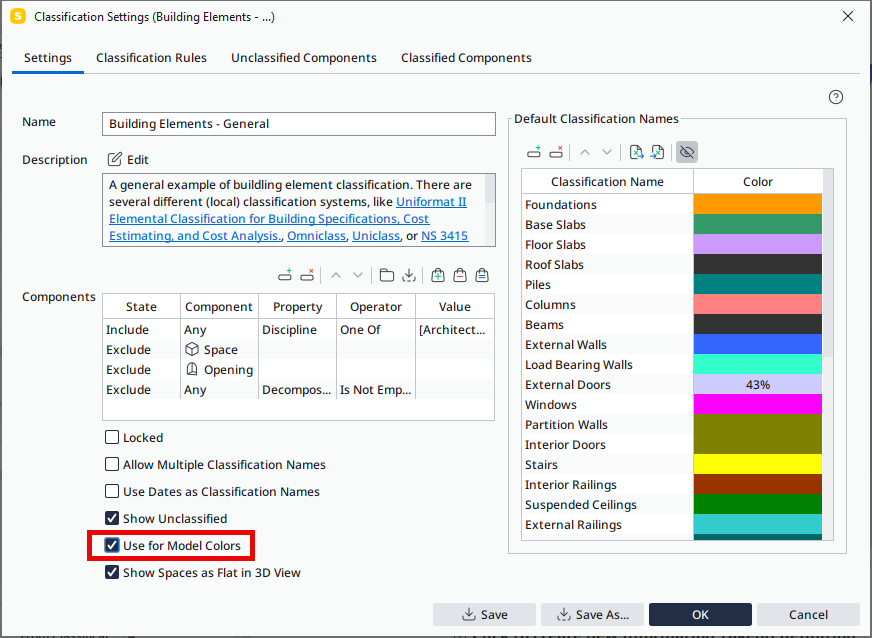Open the Discipline operator dropdown
The width and height of the screenshot is (872, 638).
point(375,329)
